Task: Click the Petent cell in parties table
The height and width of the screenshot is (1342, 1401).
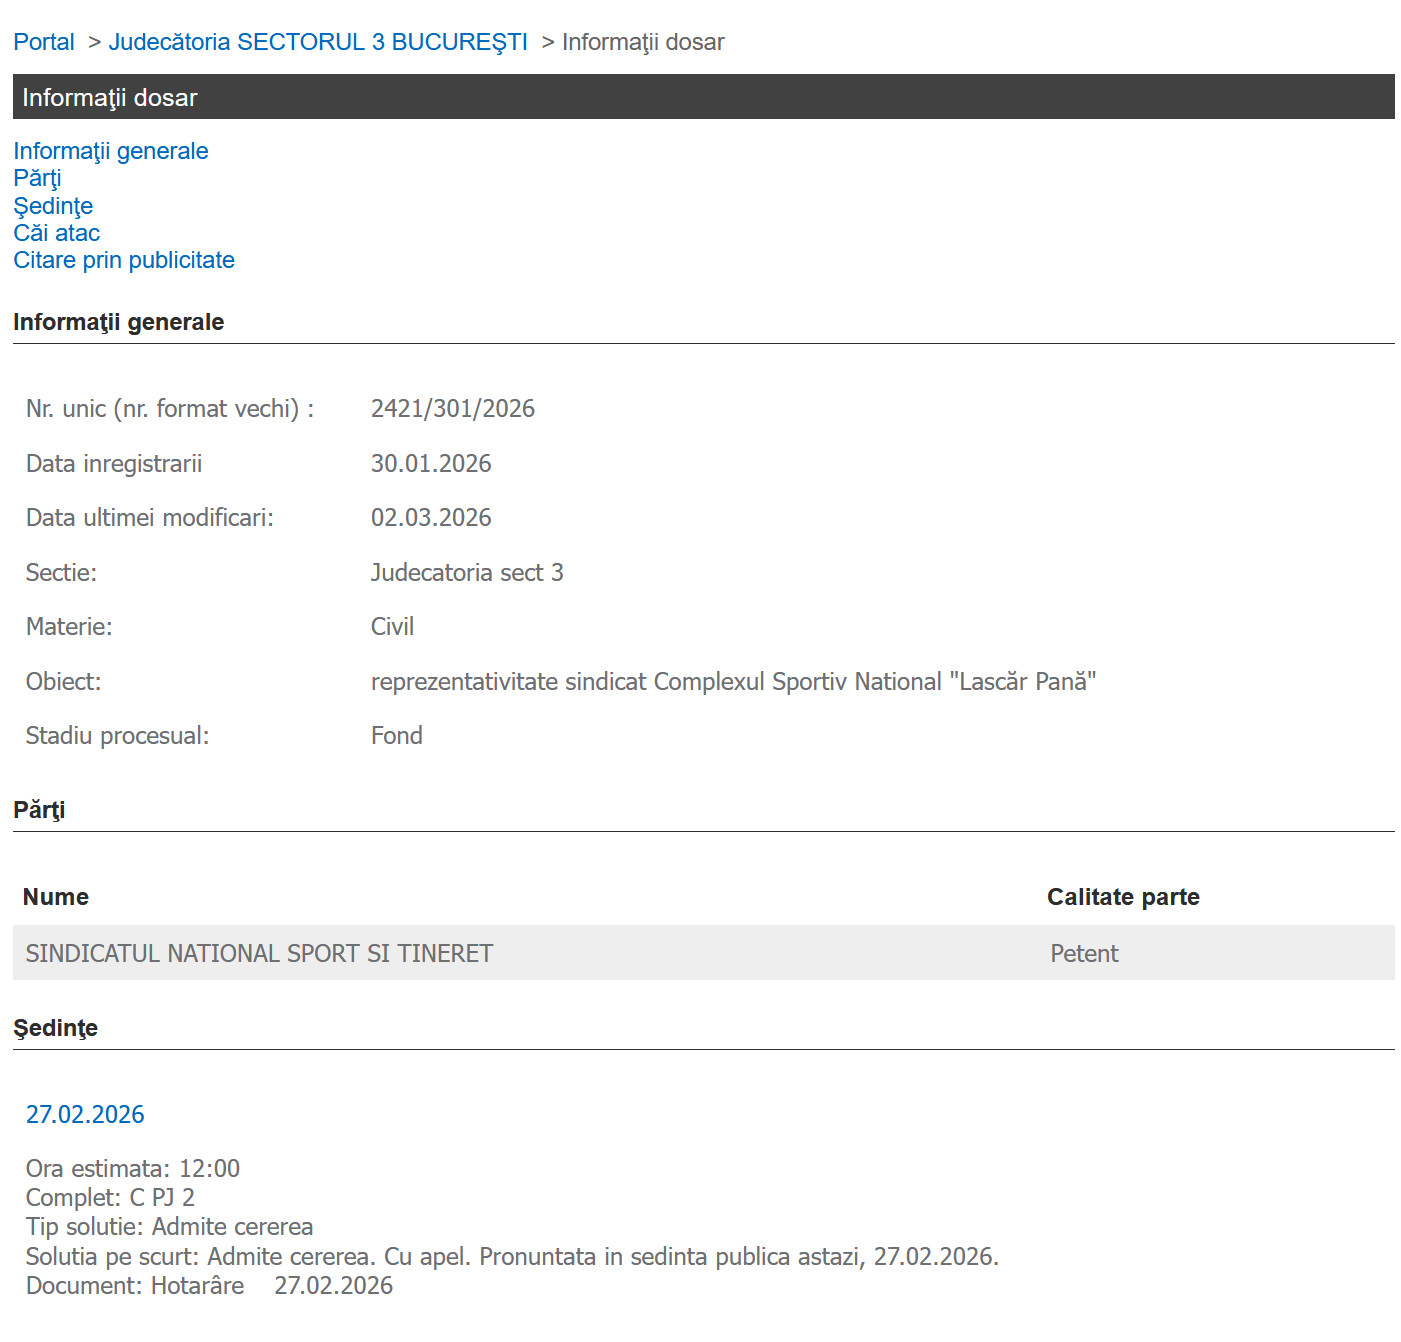Action: tap(1084, 954)
